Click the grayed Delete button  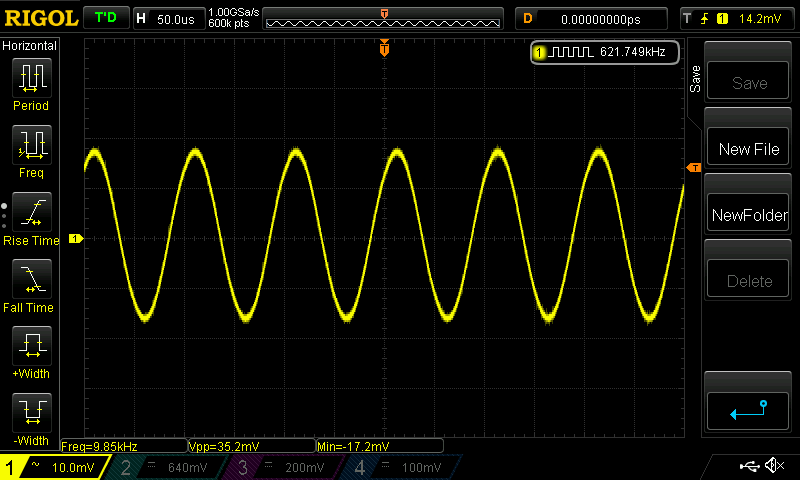(x=748, y=279)
